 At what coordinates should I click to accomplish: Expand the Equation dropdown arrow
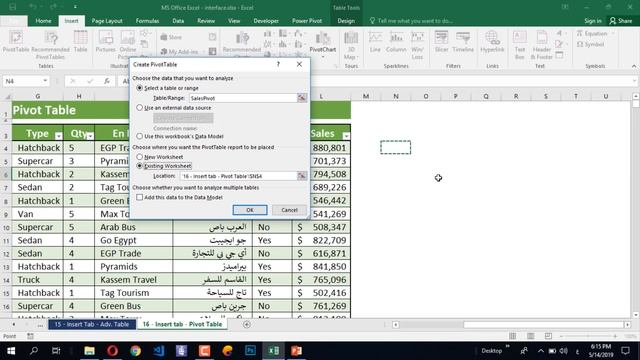pos(613,33)
